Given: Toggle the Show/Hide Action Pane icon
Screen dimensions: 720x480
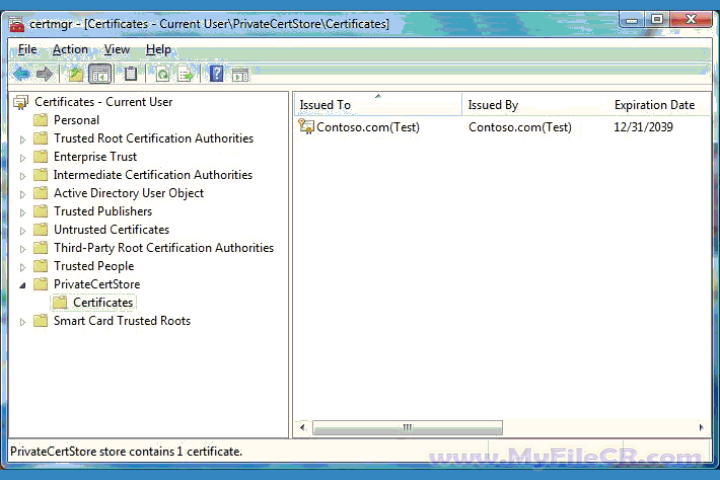Looking at the screenshot, I should coord(240,74).
